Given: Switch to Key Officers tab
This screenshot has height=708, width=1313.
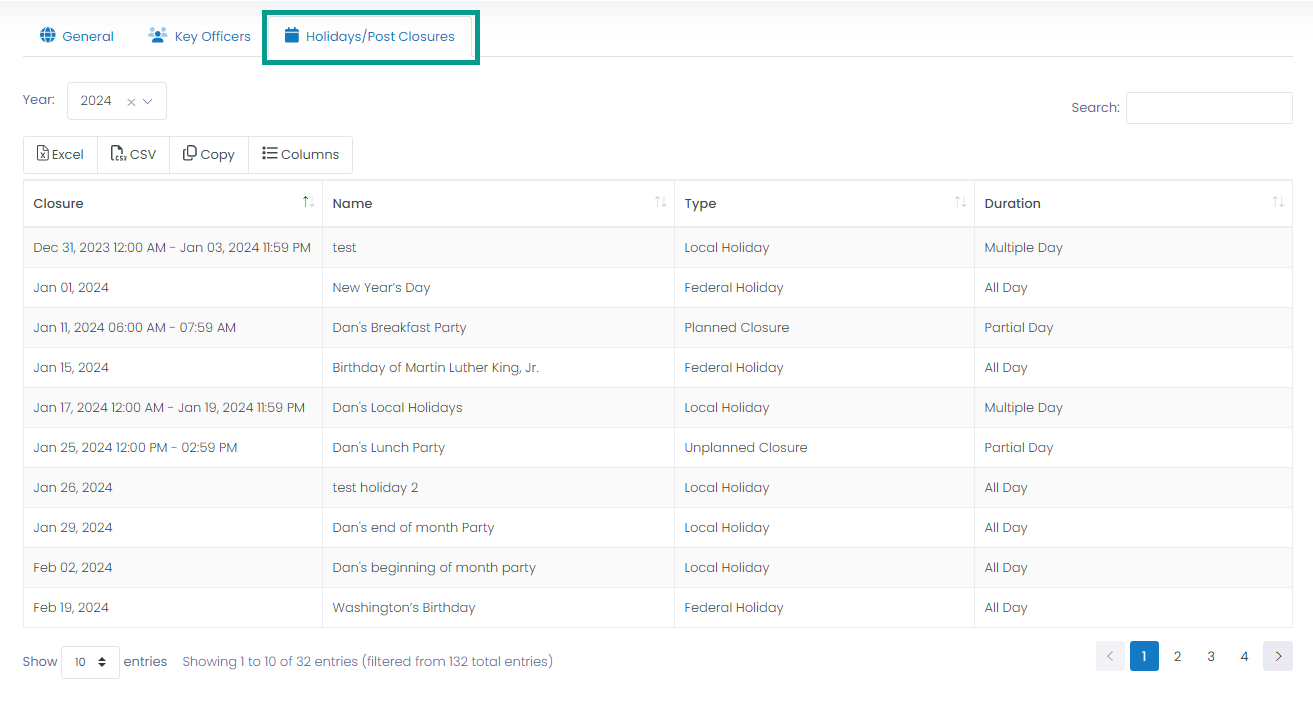Looking at the screenshot, I should pos(199,36).
